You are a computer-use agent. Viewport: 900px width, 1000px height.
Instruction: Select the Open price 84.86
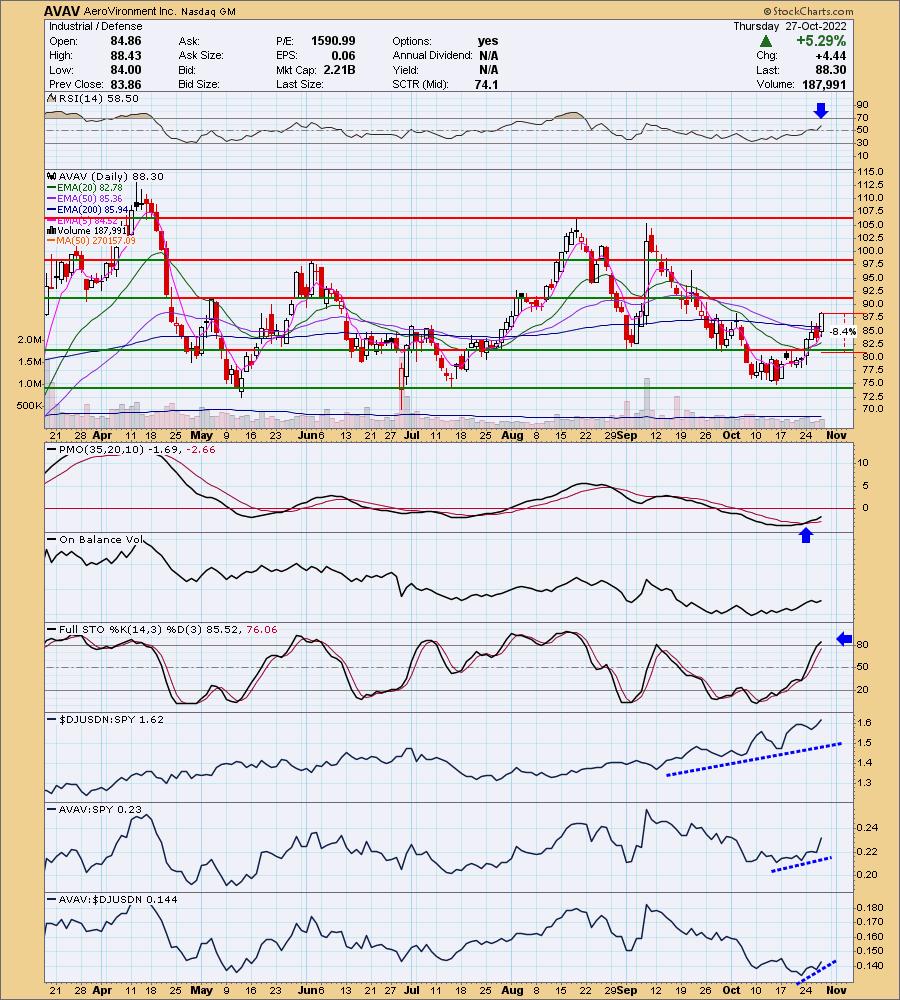pos(126,41)
